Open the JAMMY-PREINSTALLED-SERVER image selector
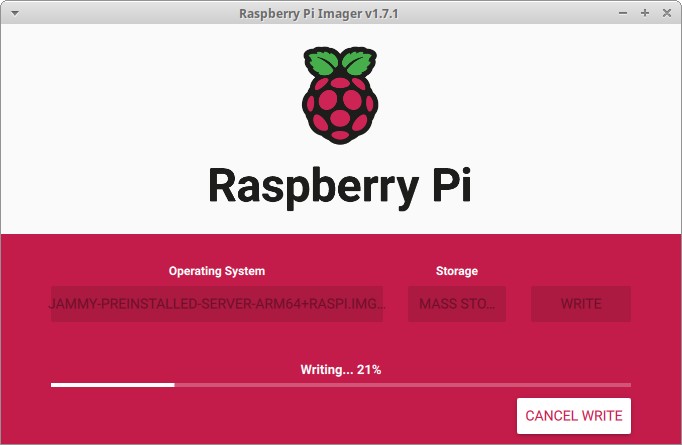Image resolution: width=682 pixels, height=445 pixels. tap(216, 304)
